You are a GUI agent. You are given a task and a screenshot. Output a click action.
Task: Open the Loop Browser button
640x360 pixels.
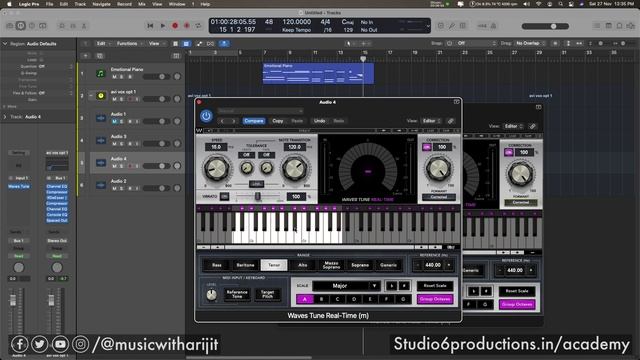620,26
